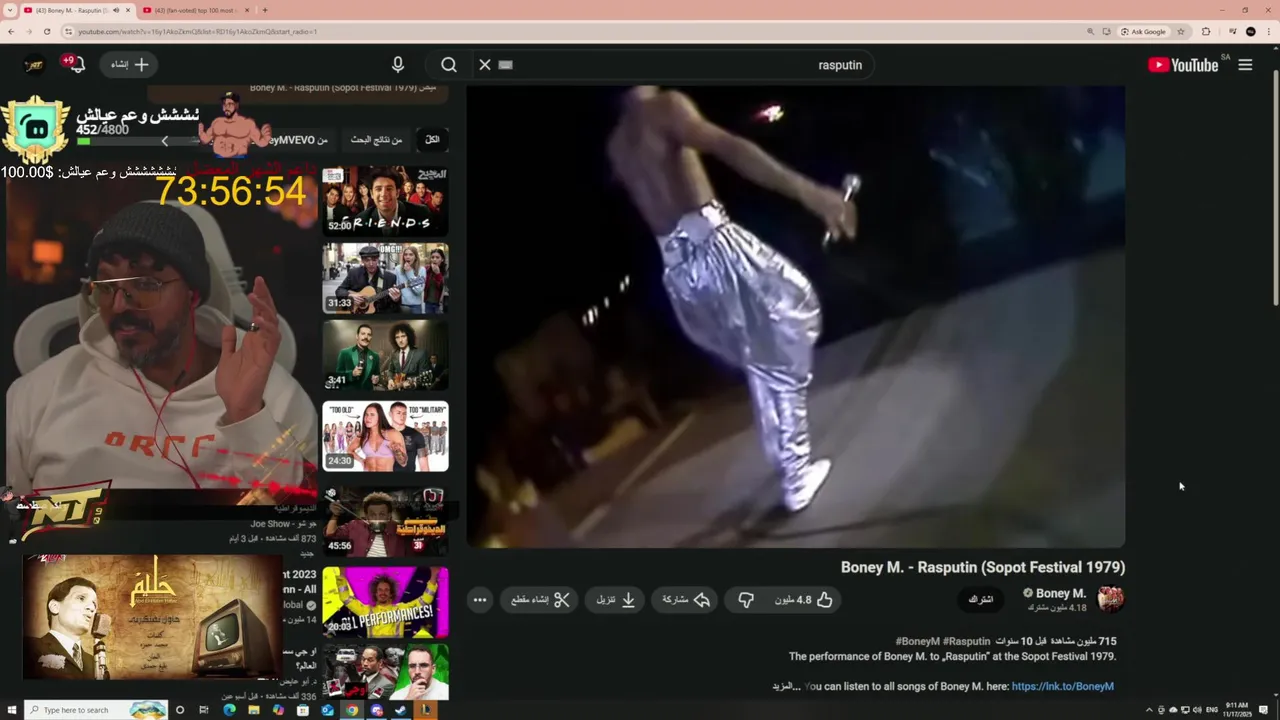
Task: Open Chrome from the taskbar
Action: (x=352, y=710)
